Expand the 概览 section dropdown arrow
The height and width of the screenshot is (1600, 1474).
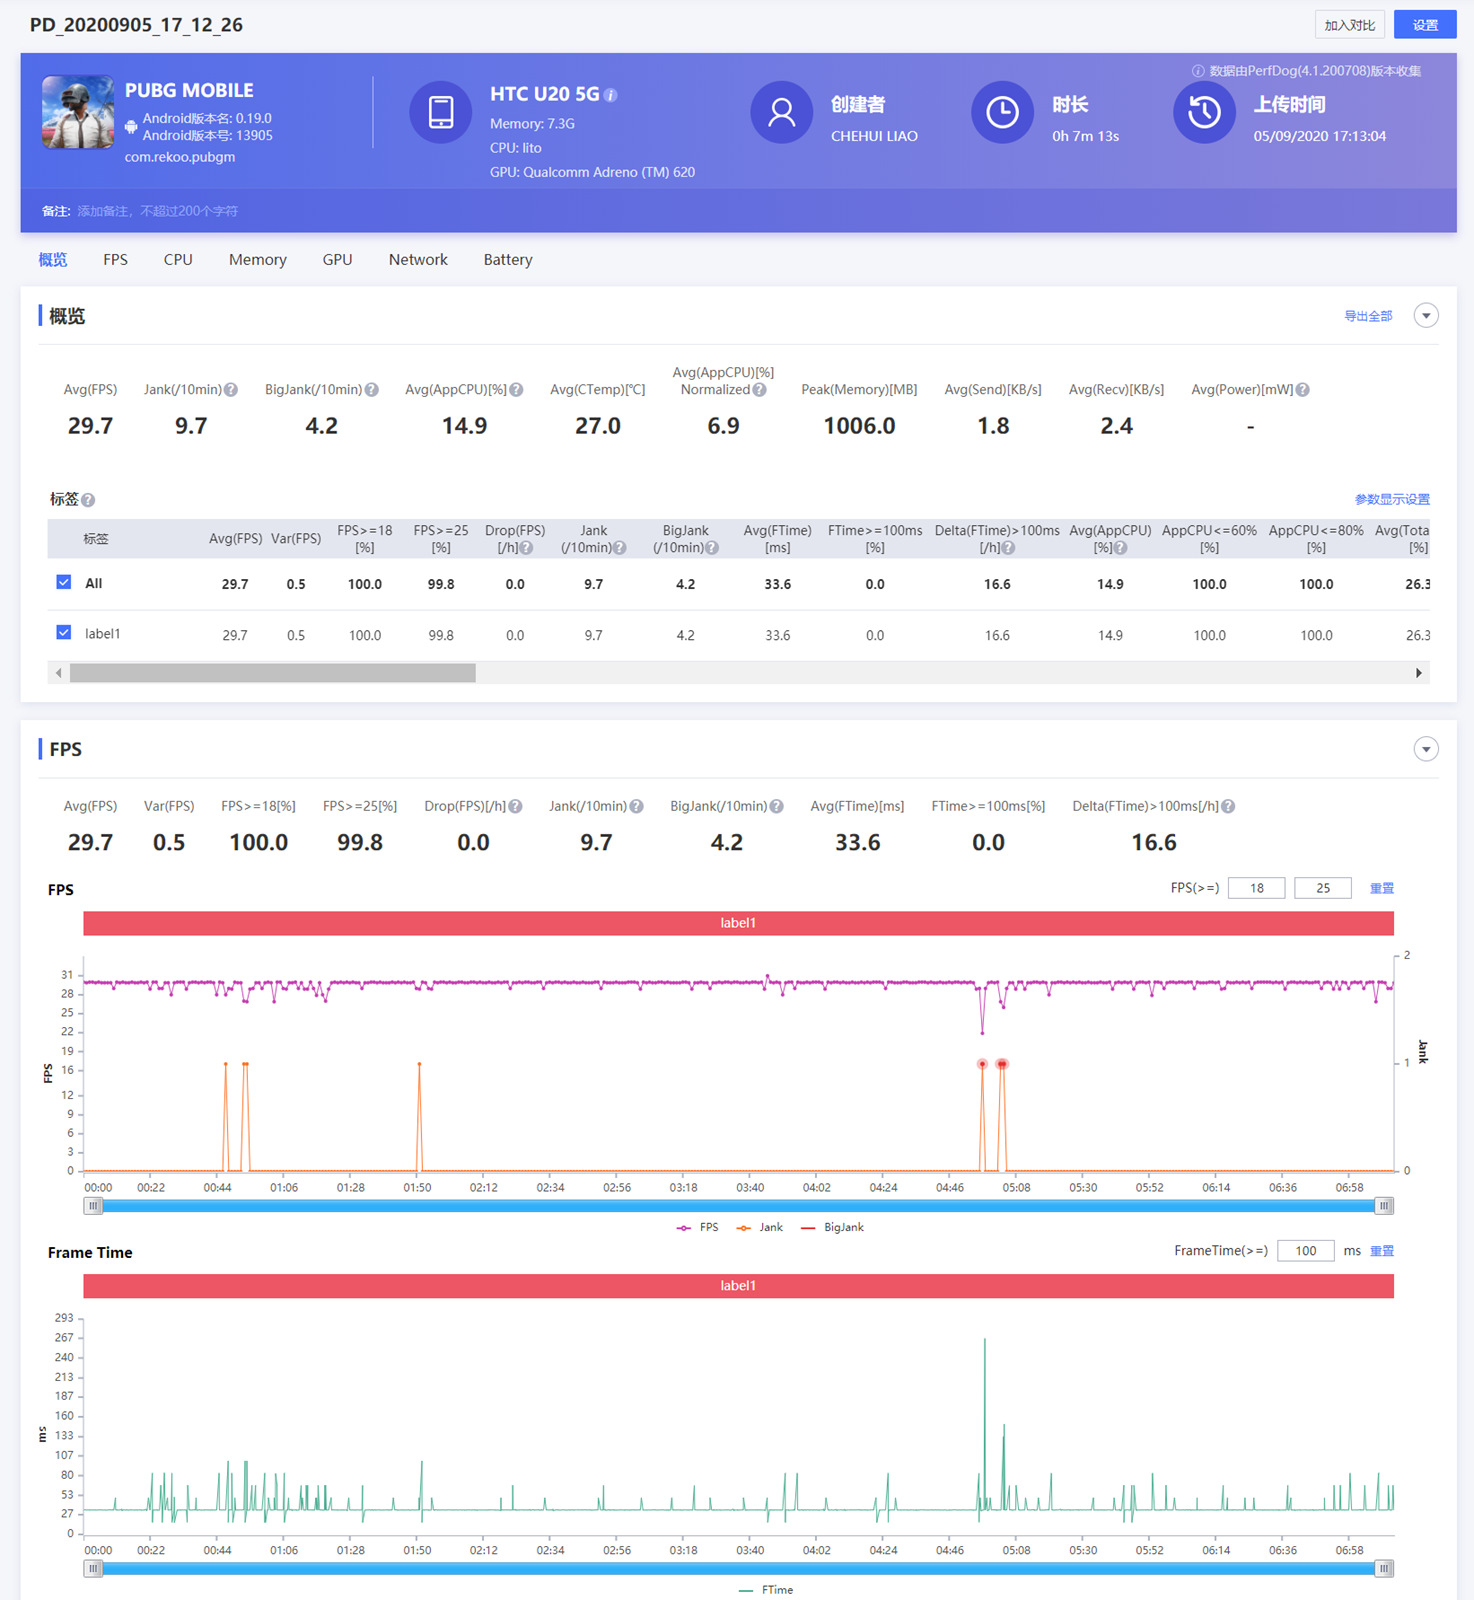click(1426, 316)
